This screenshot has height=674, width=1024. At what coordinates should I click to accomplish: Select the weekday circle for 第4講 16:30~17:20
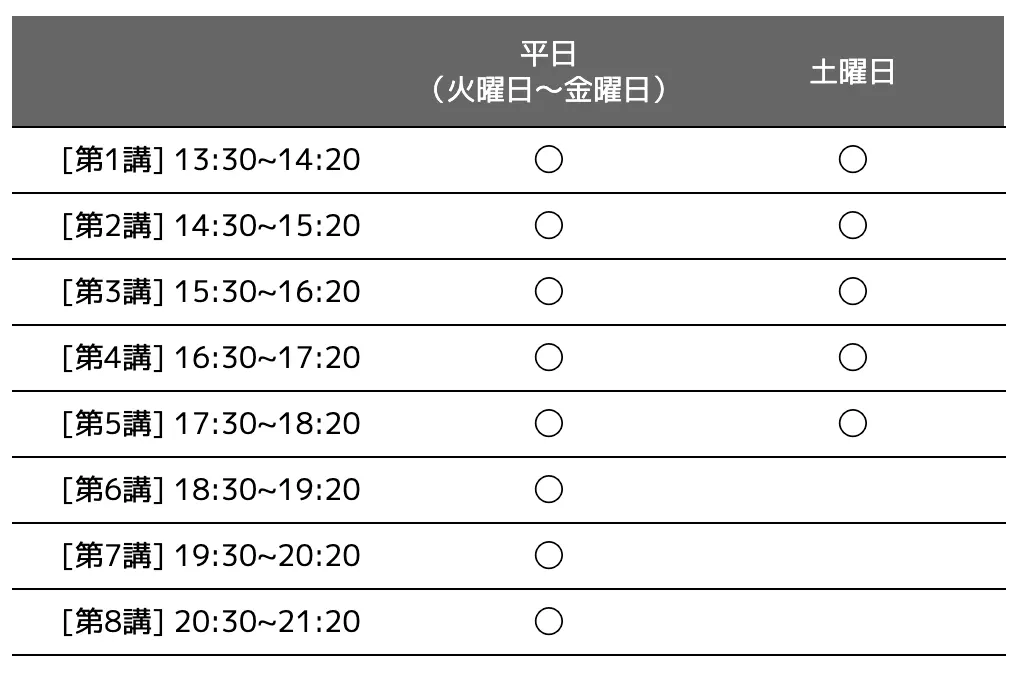[549, 357]
